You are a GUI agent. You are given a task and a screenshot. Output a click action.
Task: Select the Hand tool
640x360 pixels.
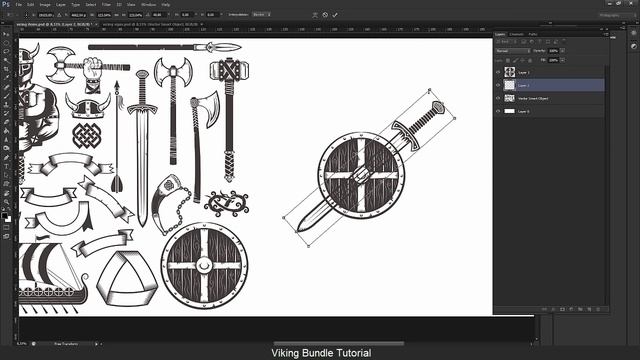[x=6, y=193]
